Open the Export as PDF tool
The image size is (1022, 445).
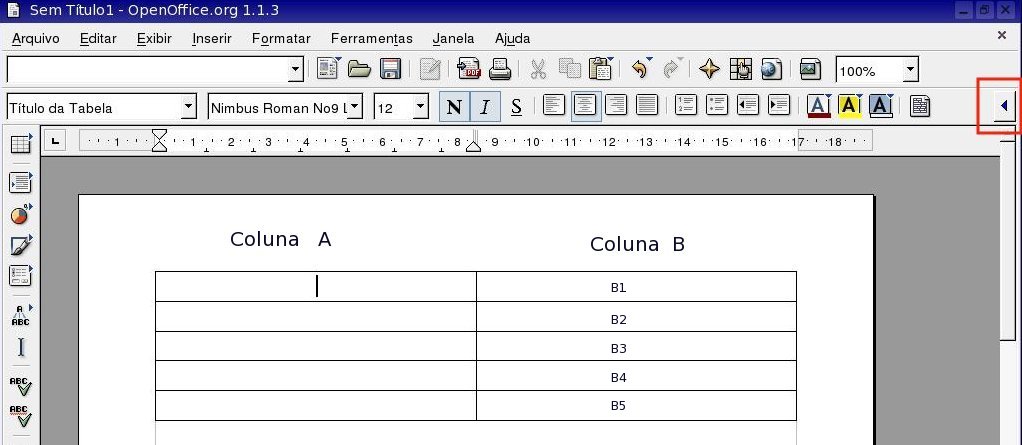(x=468, y=70)
